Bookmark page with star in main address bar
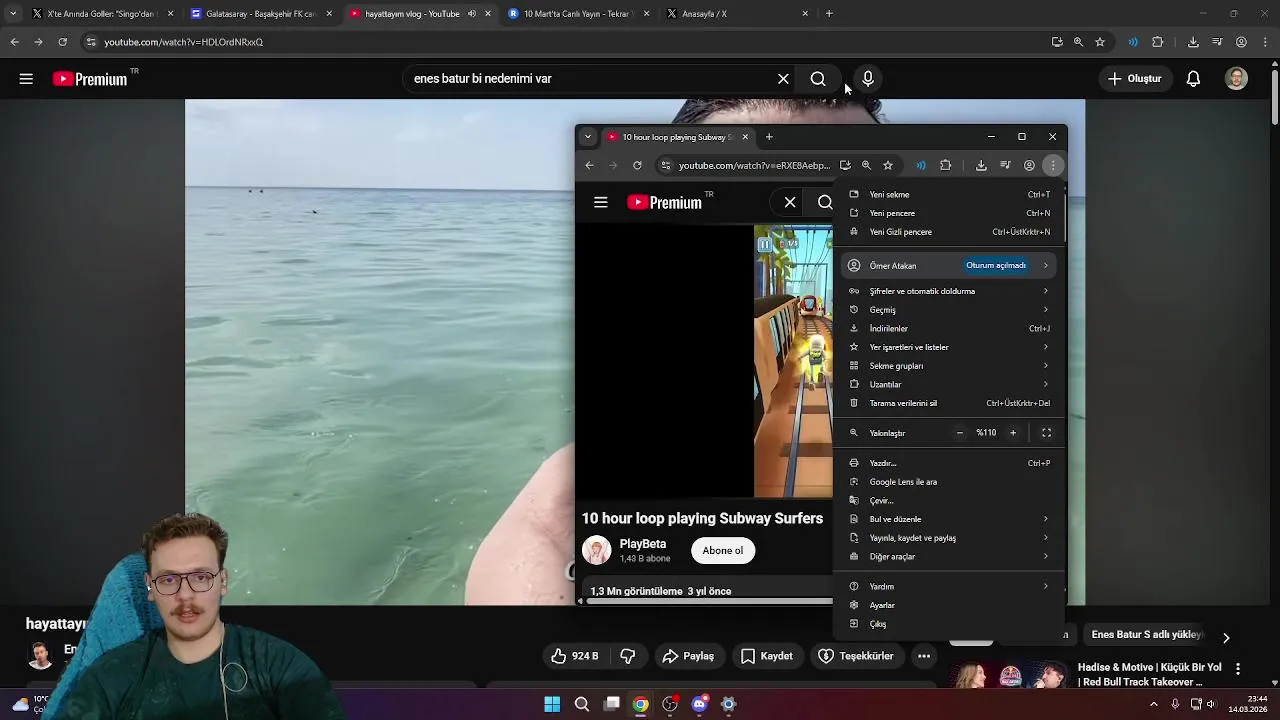 (1100, 42)
